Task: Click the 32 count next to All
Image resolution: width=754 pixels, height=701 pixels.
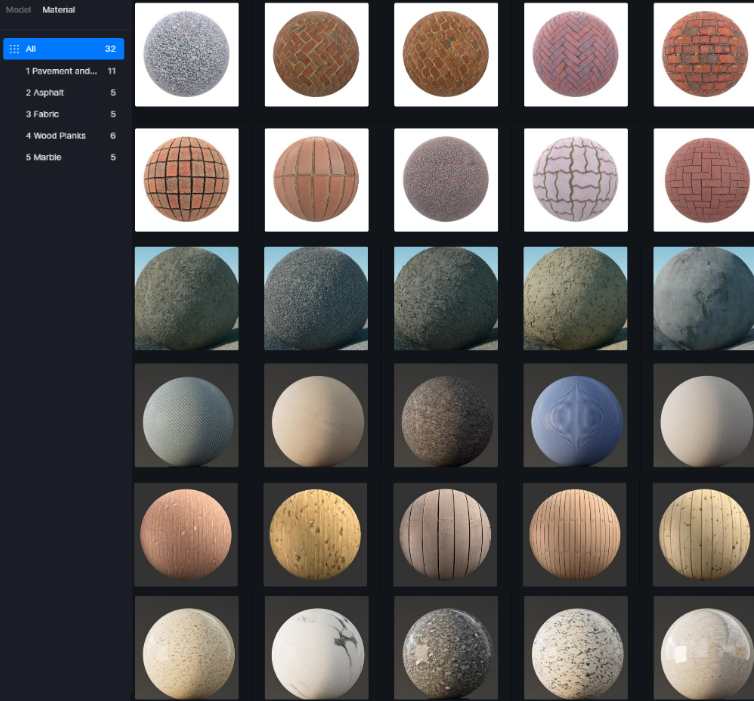Action: pos(110,49)
